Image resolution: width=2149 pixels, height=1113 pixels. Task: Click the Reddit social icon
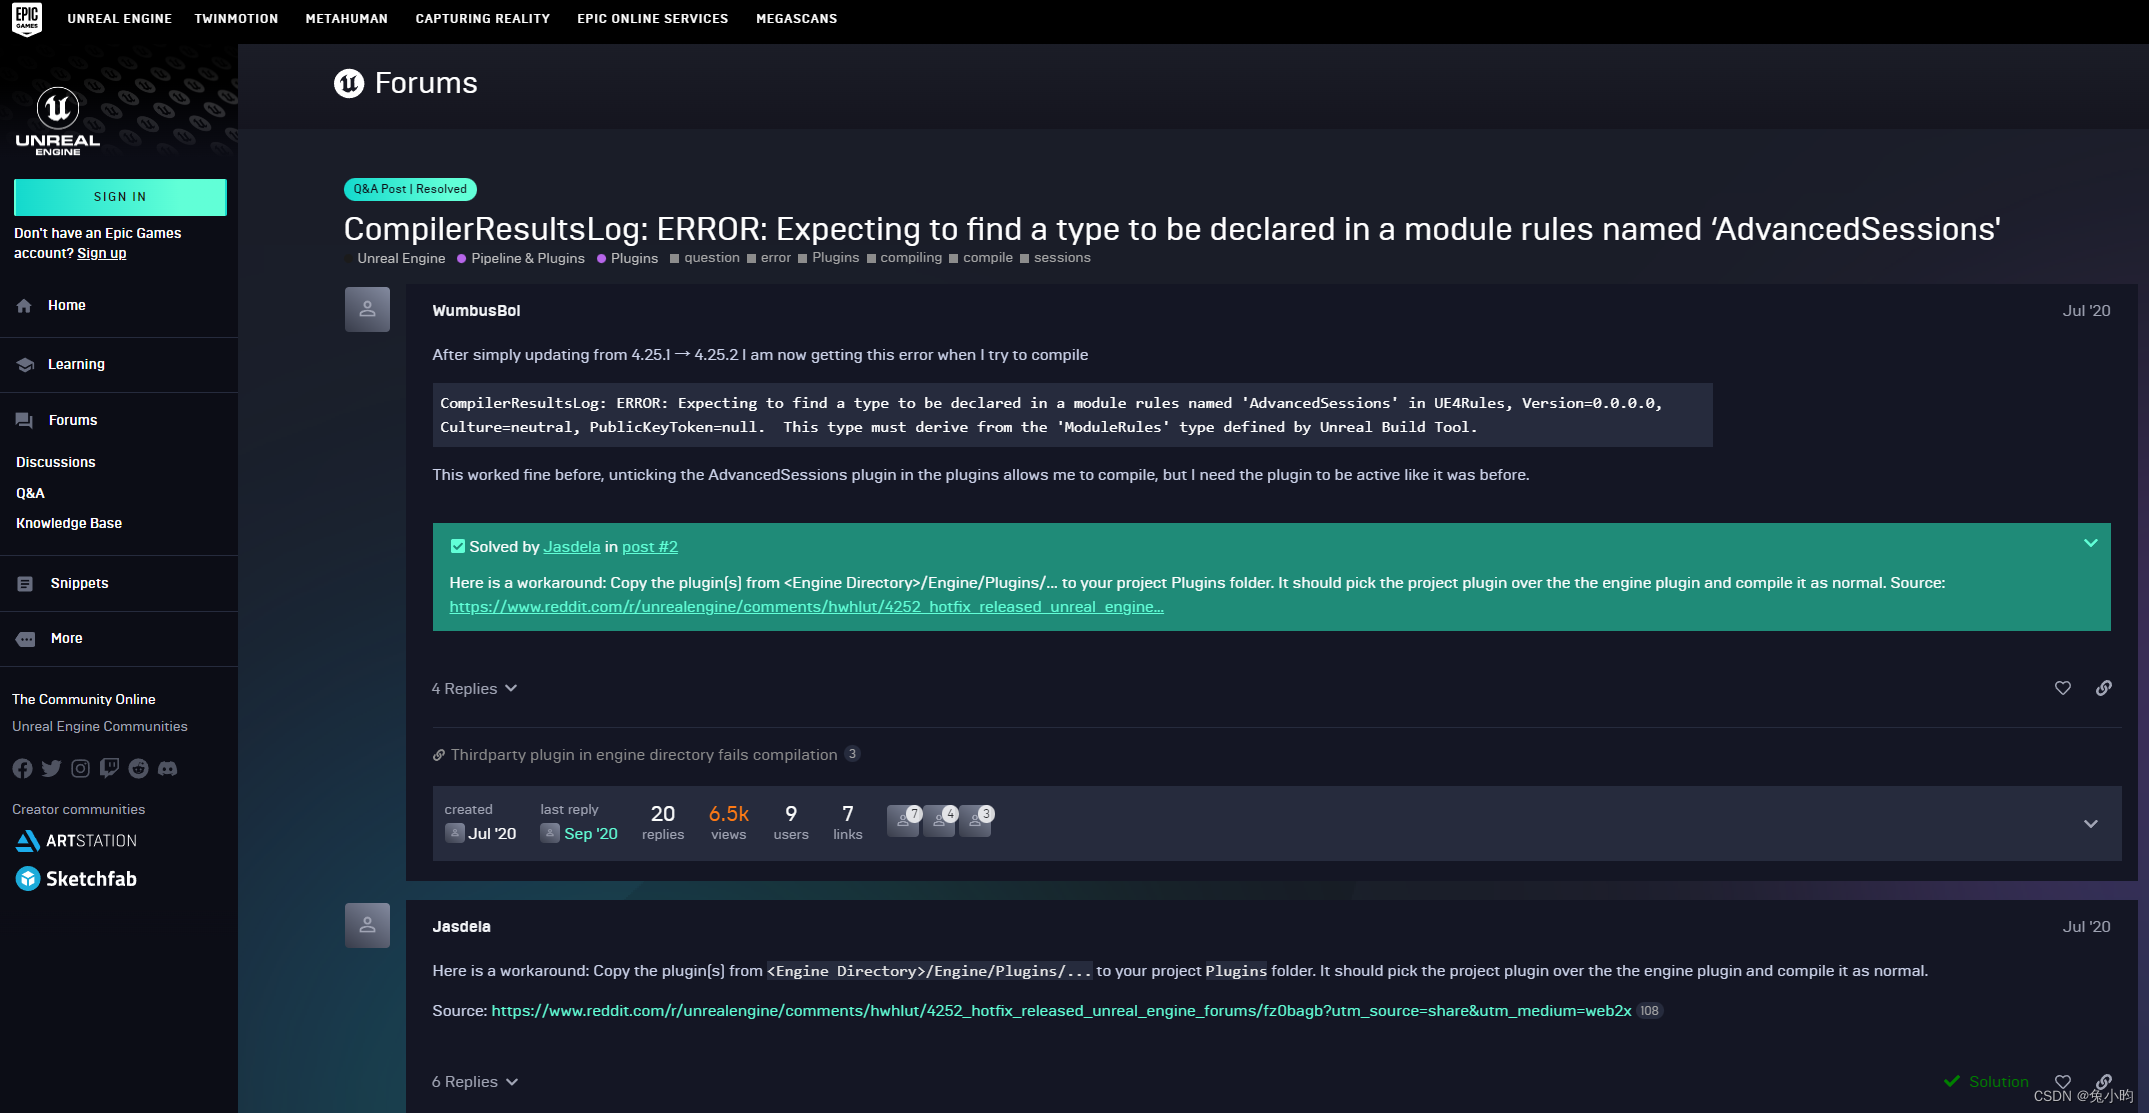[x=138, y=768]
